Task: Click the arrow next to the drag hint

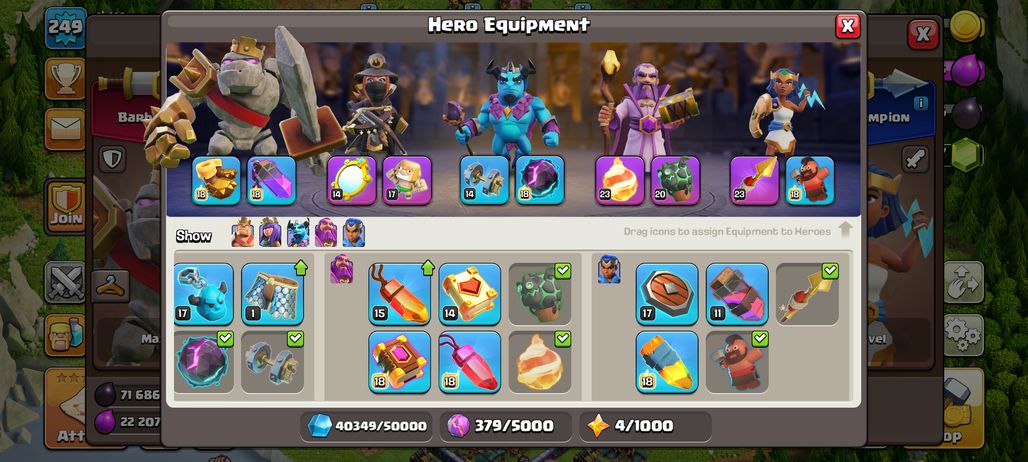Action: click(x=845, y=230)
